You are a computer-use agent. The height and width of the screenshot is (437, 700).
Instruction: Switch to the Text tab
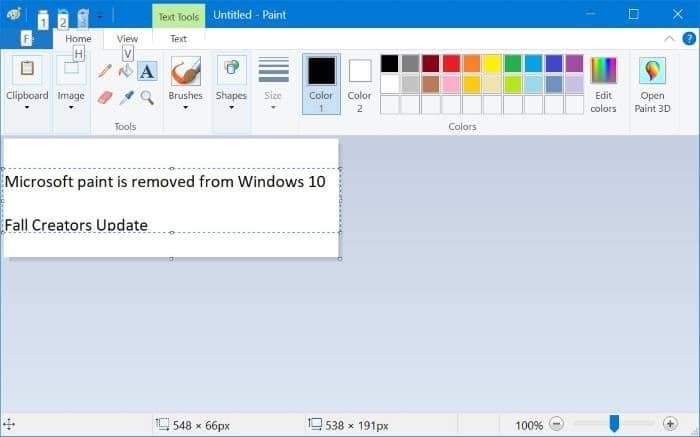click(x=178, y=39)
